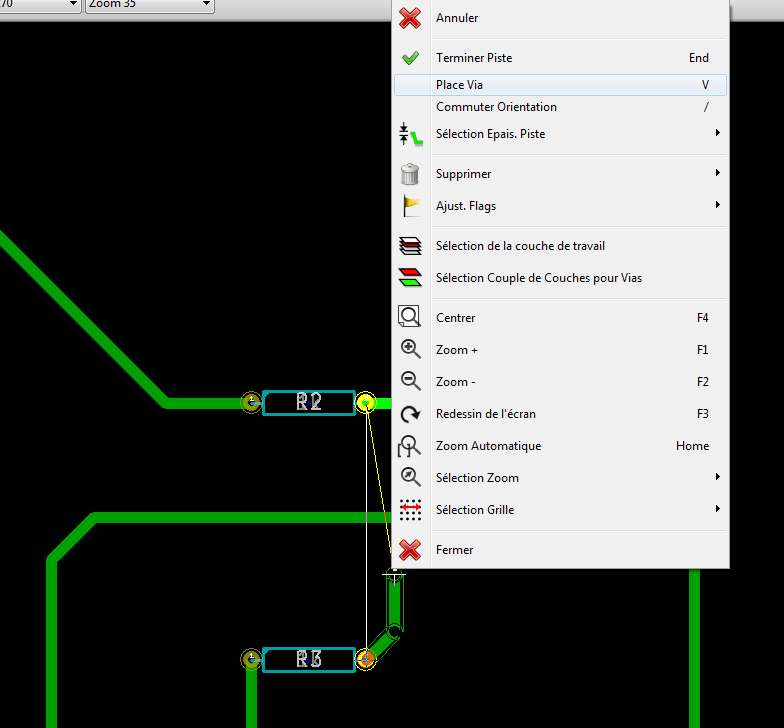Click the R2 resistor footprint label
Image resolution: width=784 pixels, height=728 pixels.
[x=308, y=402]
